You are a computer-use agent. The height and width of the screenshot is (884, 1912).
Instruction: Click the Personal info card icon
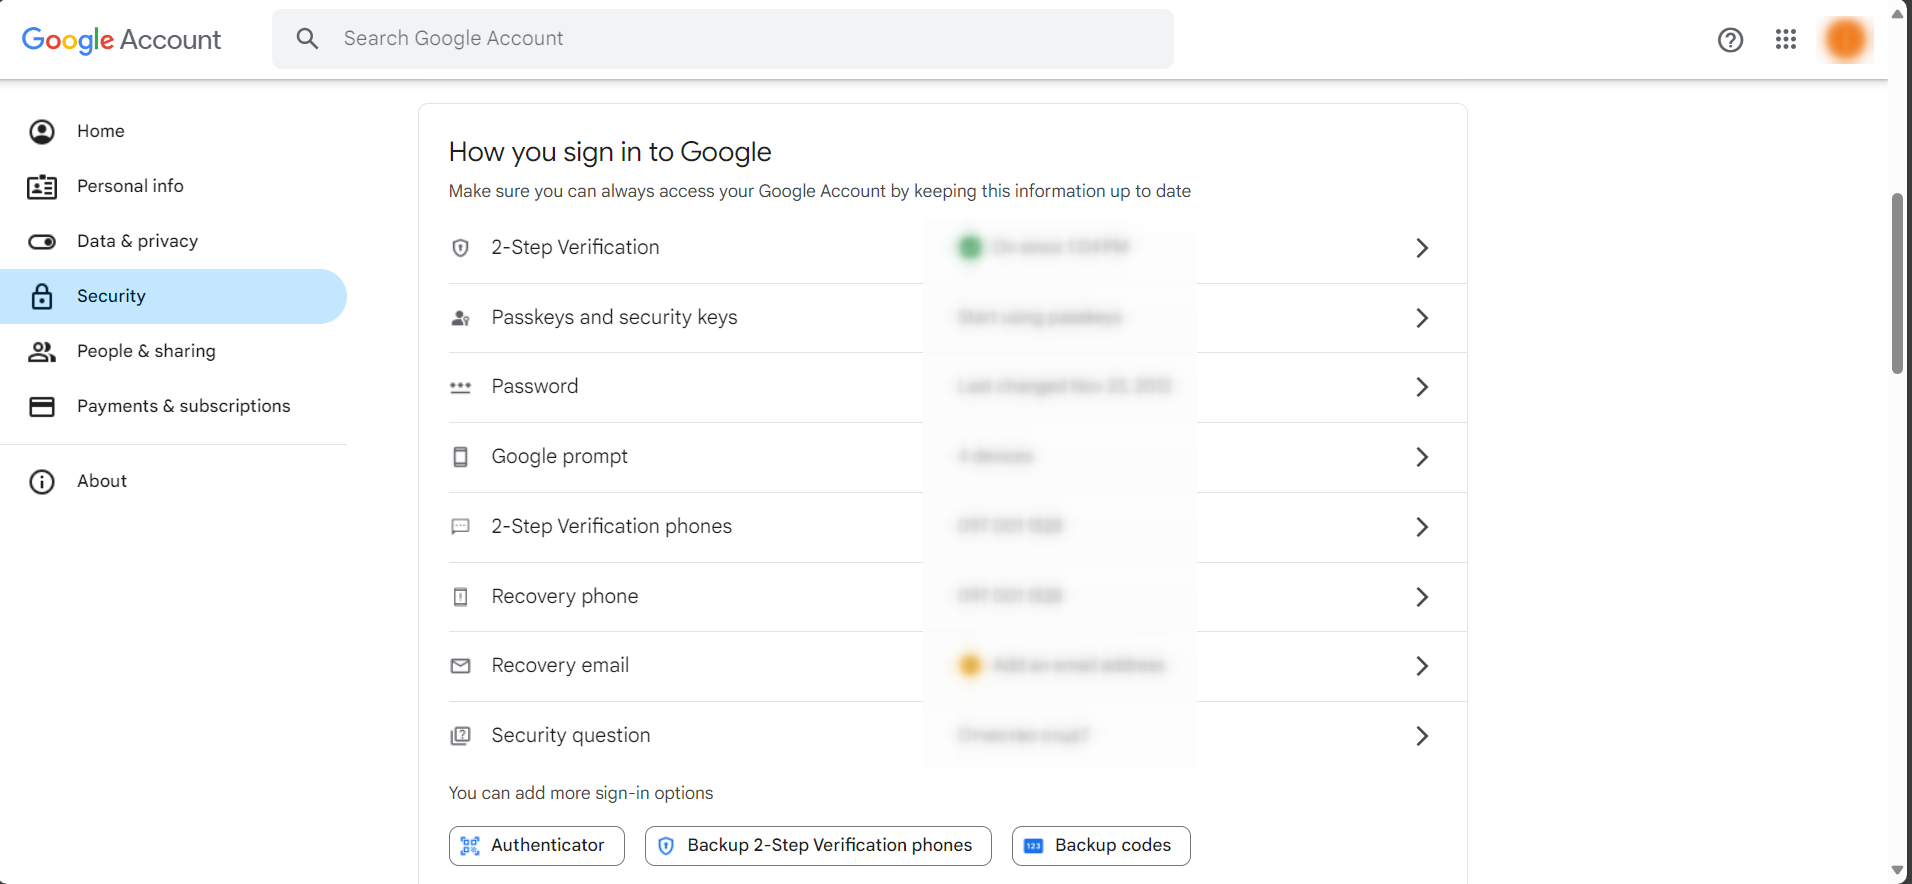42,186
